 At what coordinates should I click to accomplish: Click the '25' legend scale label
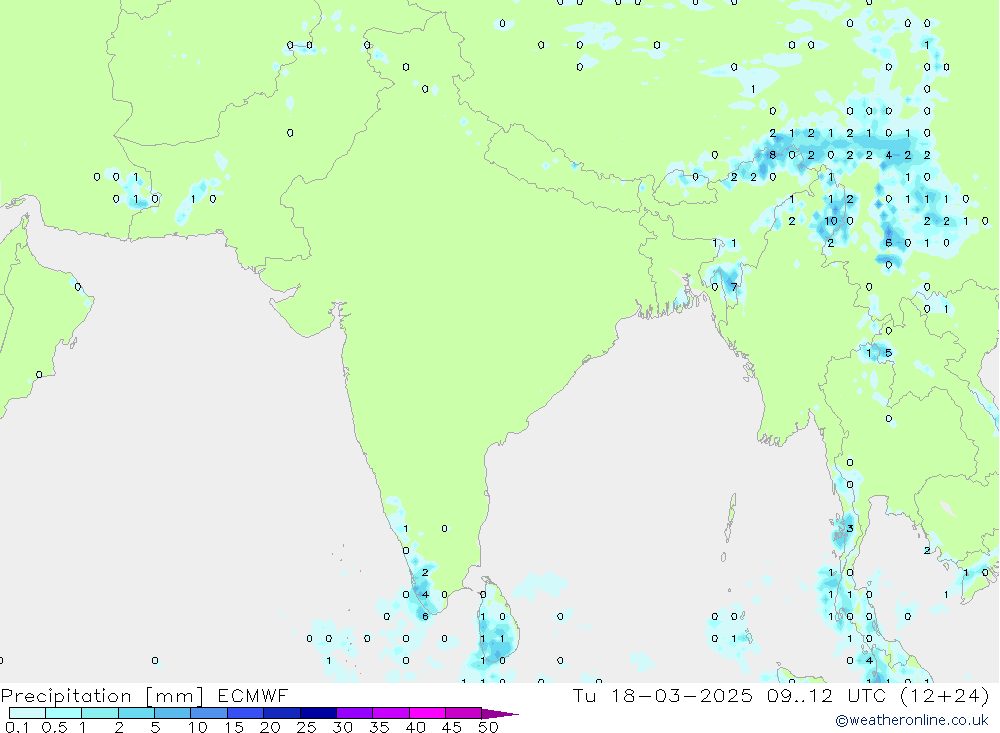coord(306,727)
